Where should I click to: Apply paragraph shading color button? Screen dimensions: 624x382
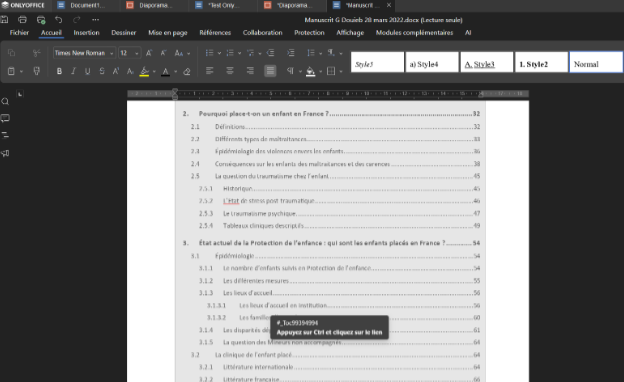[x=310, y=72]
